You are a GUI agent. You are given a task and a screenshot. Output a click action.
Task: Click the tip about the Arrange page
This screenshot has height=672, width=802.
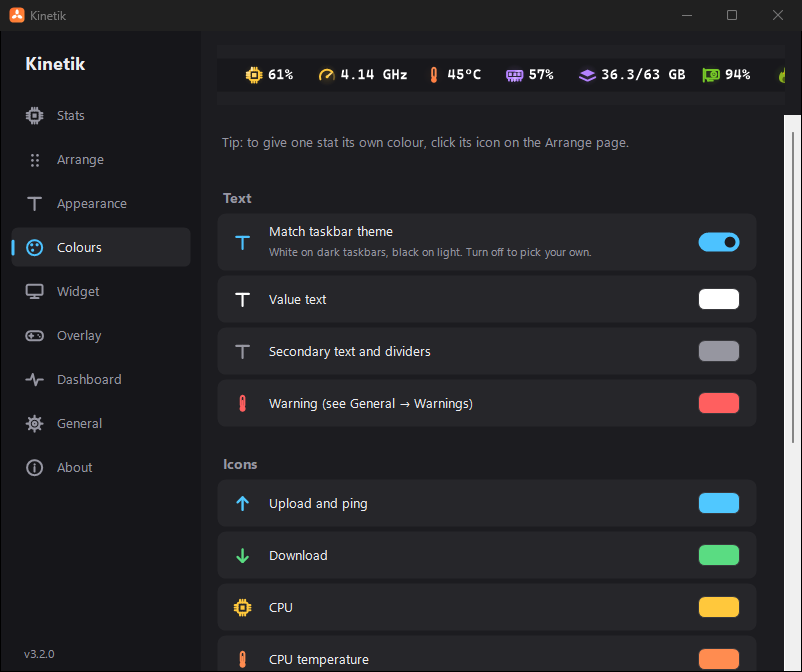425,143
